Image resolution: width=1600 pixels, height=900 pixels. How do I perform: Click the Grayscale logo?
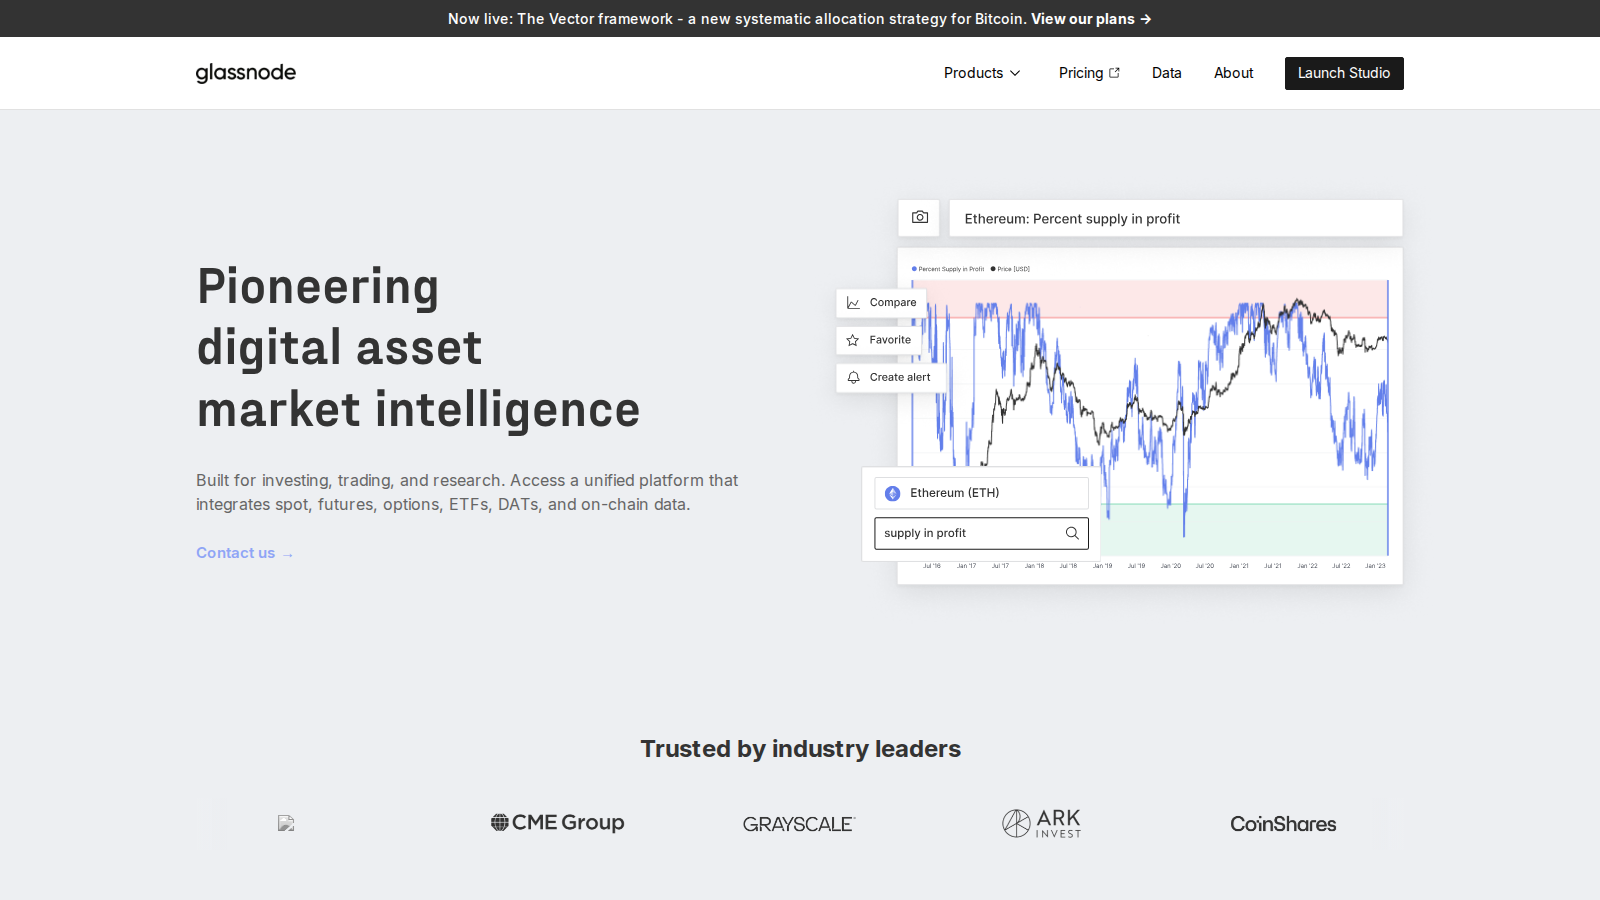(x=799, y=824)
